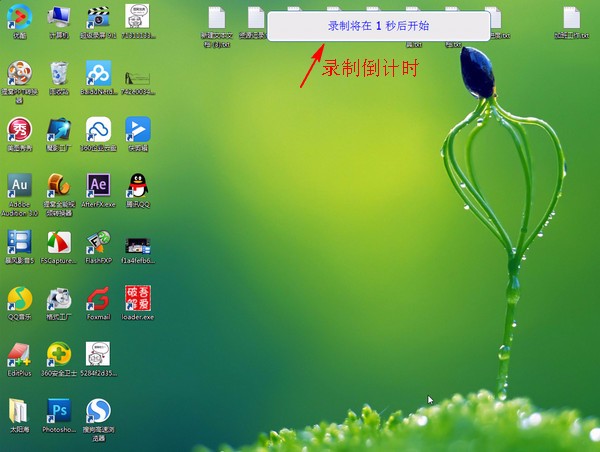Launch the blue Baofeng player 5 shortcut
Viewport: 600px width, 452px height.
tap(20, 247)
